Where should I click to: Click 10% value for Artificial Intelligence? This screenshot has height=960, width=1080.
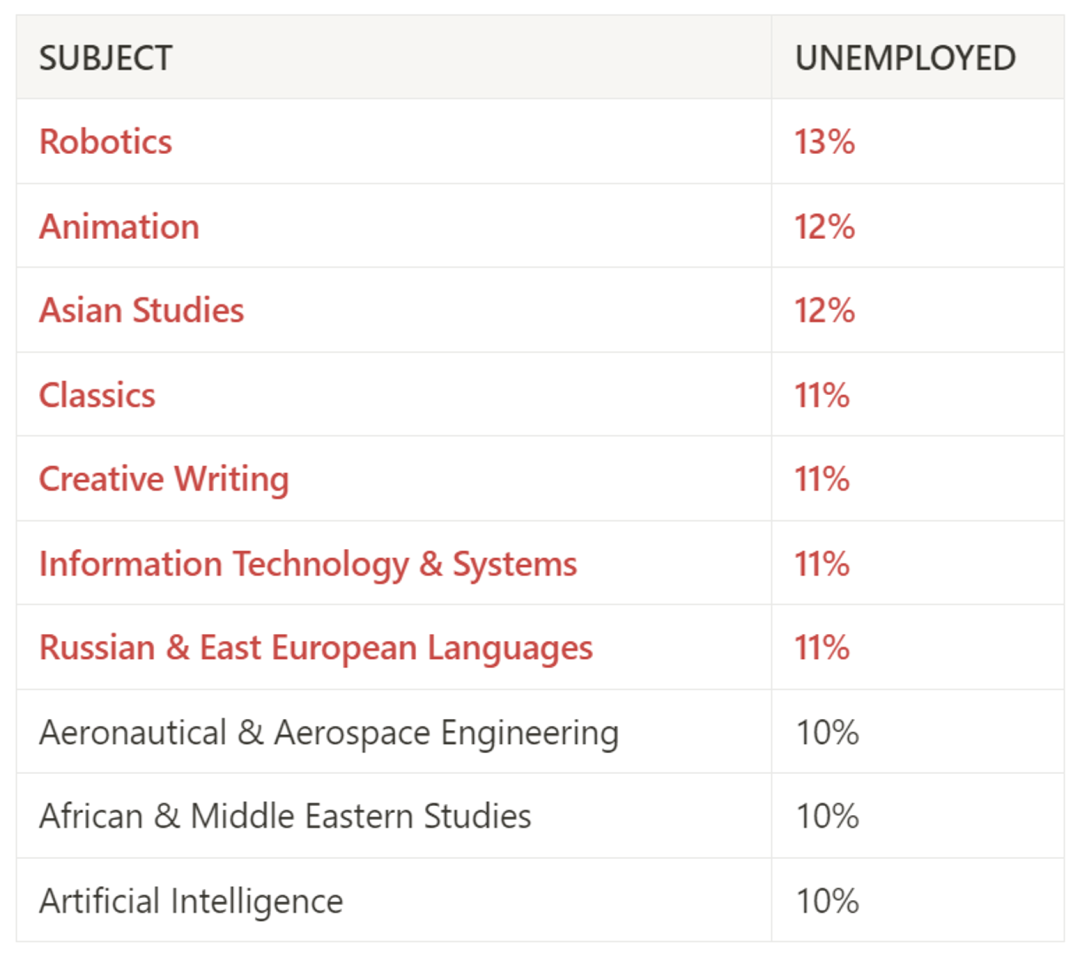(827, 901)
